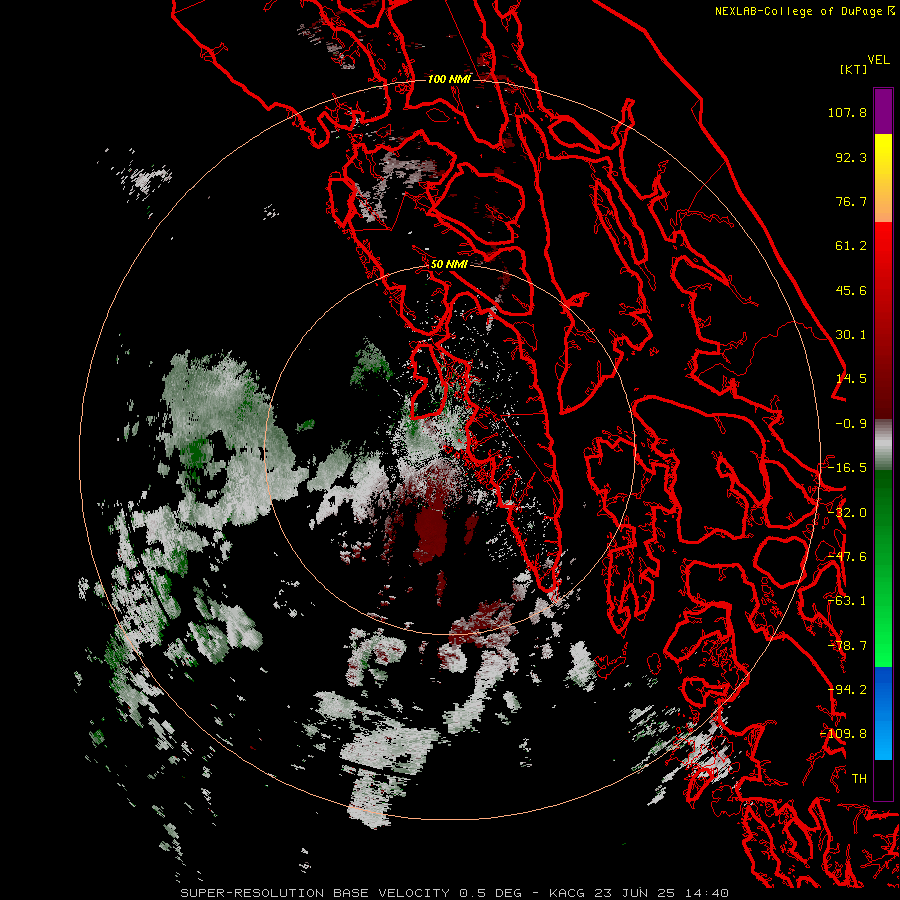Click the 92.3 velocity scale value
900x900 pixels.
[851, 157]
